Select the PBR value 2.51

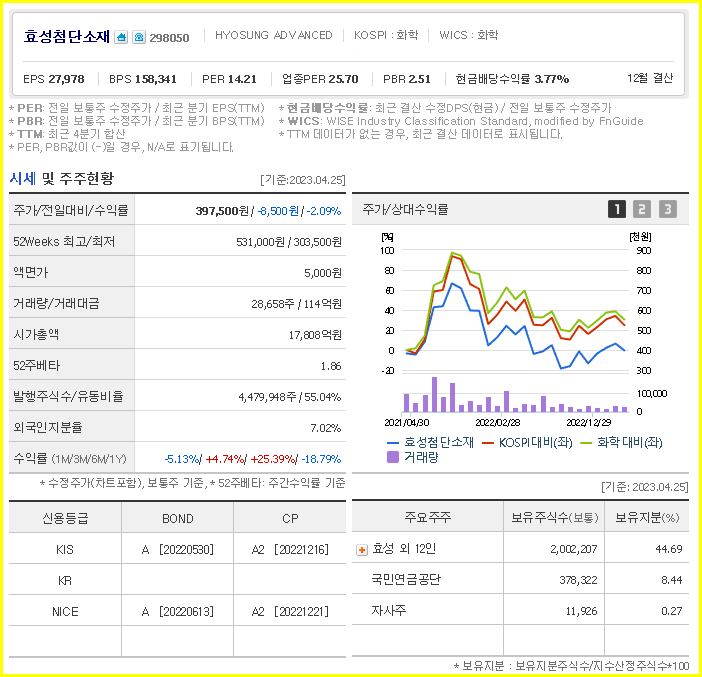coord(419,79)
